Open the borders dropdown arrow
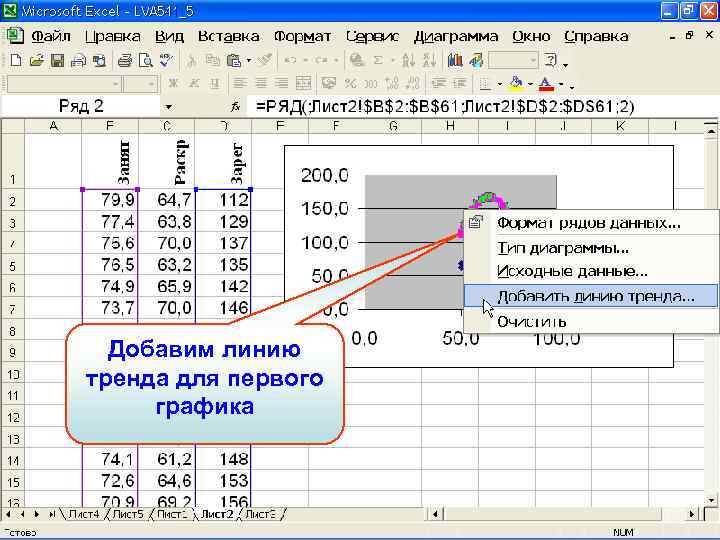The image size is (720, 540). point(500,84)
